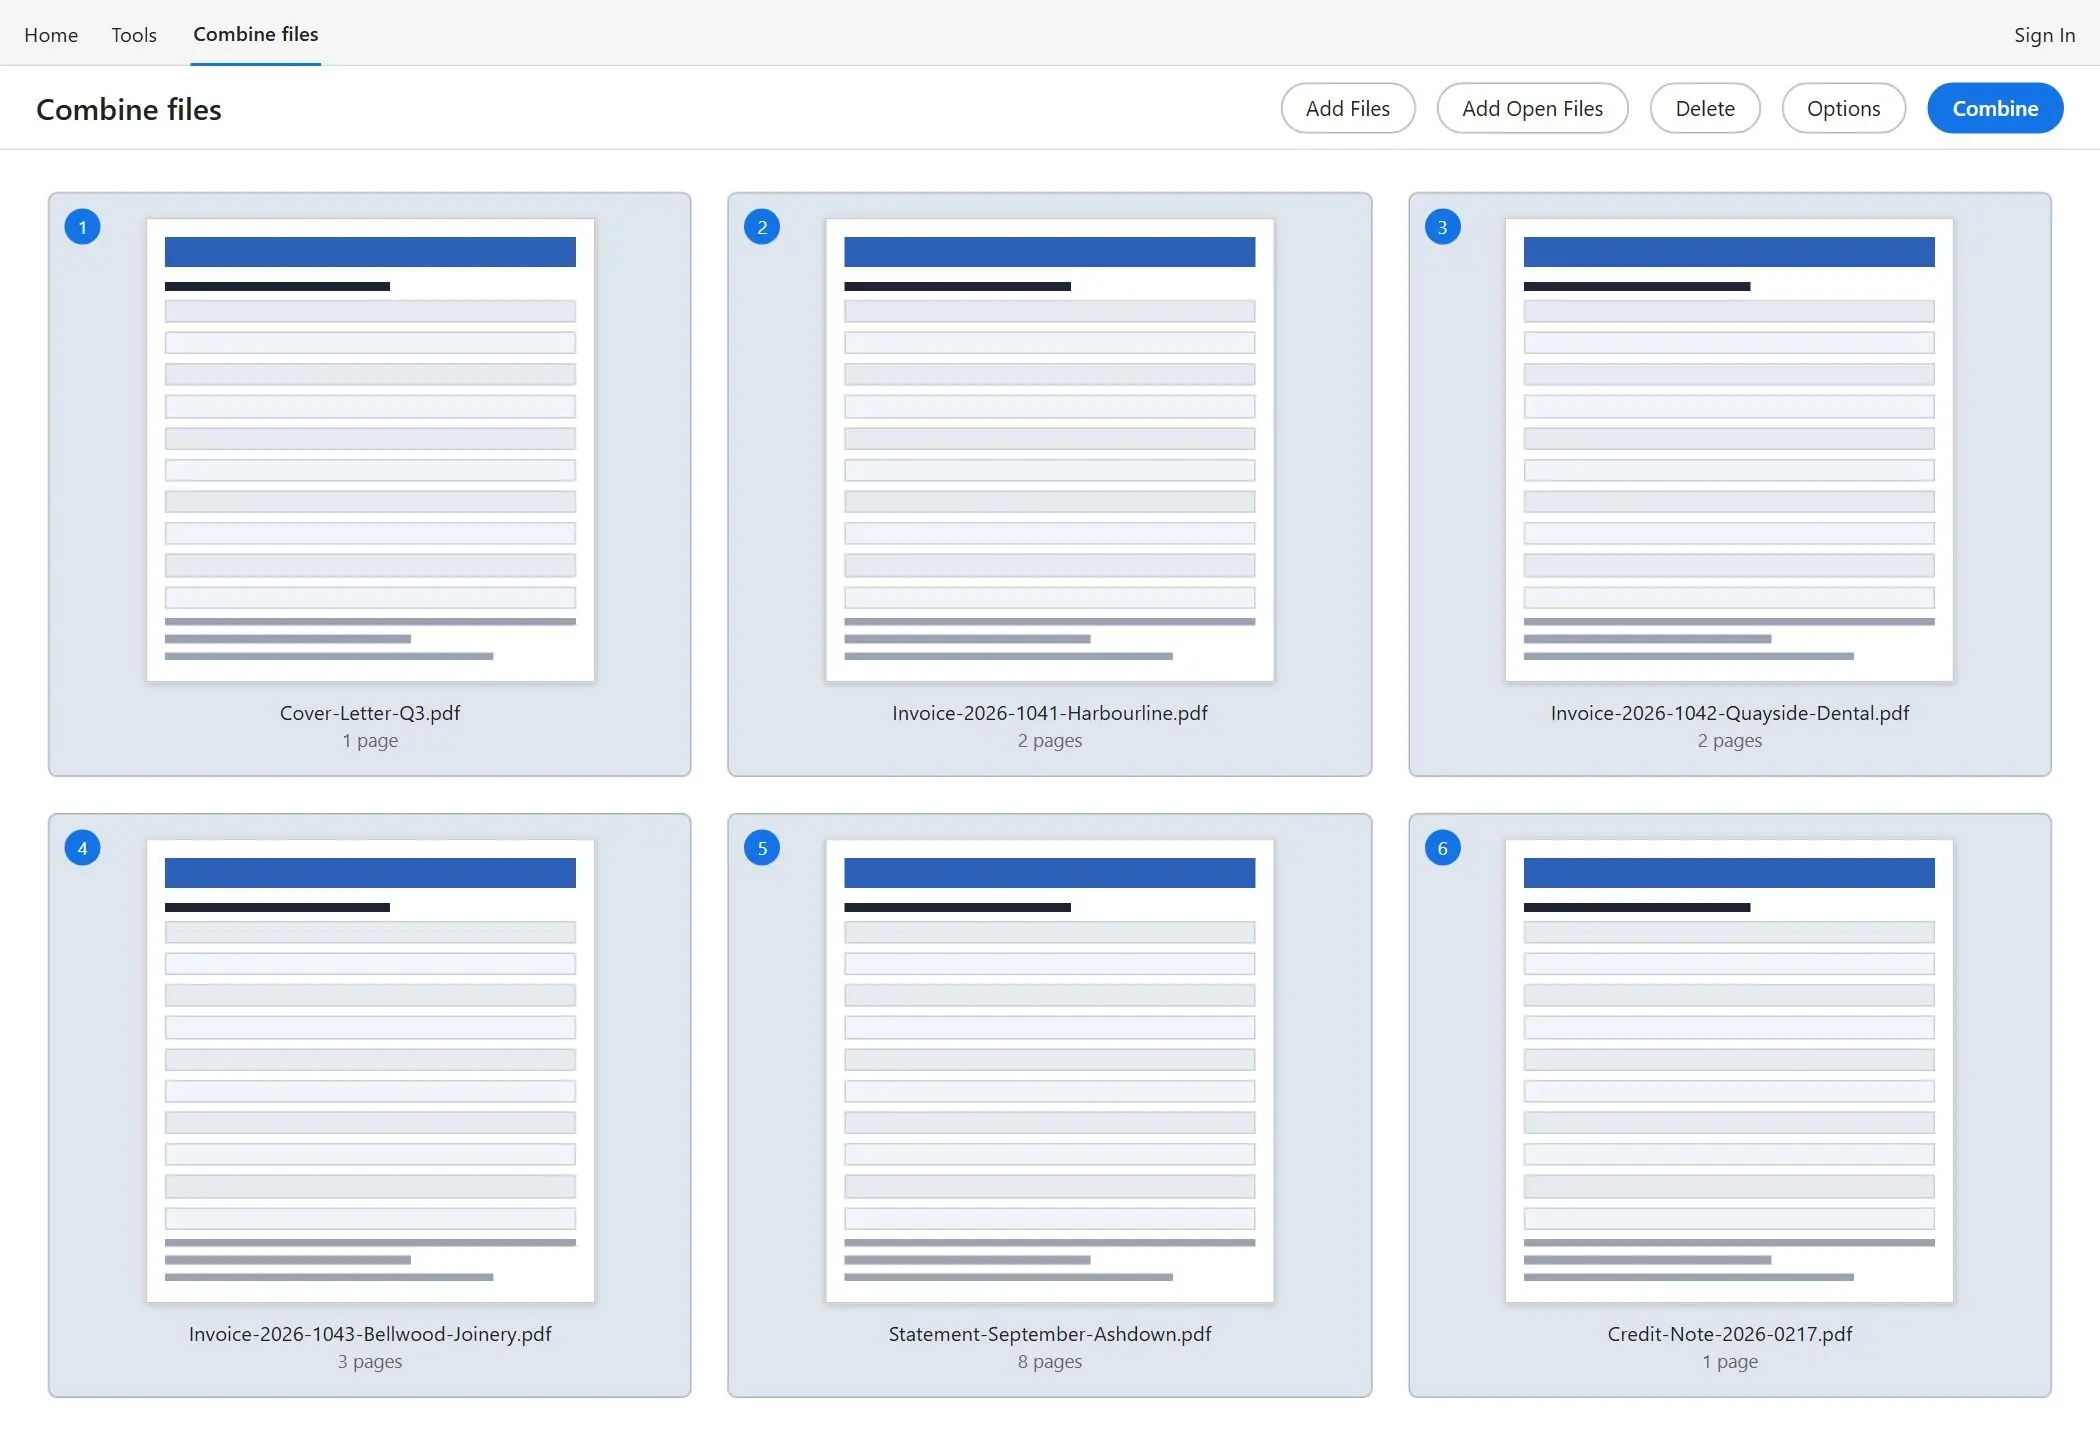Viewport: 2100px width, 1440px height.
Task: Click the number 4 order badge
Action: pyautogui.click(x=82, y=848)
